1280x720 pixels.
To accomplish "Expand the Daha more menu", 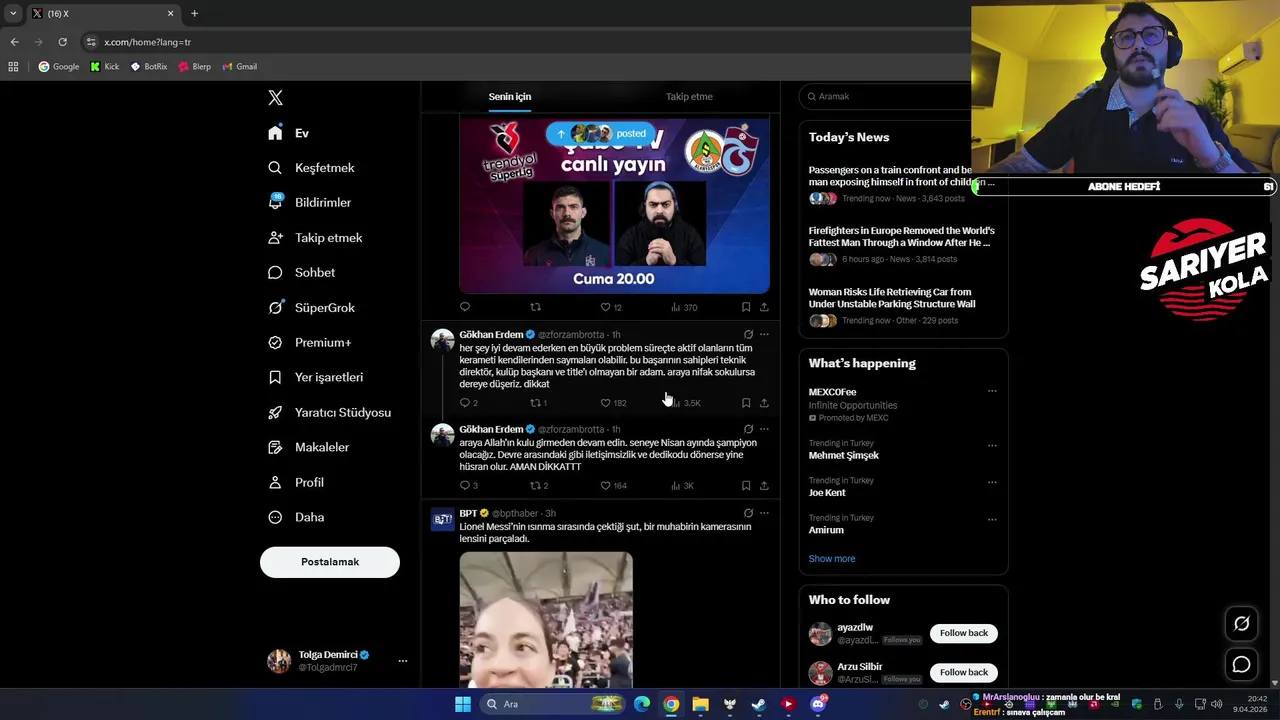I will tap(295, 517).
